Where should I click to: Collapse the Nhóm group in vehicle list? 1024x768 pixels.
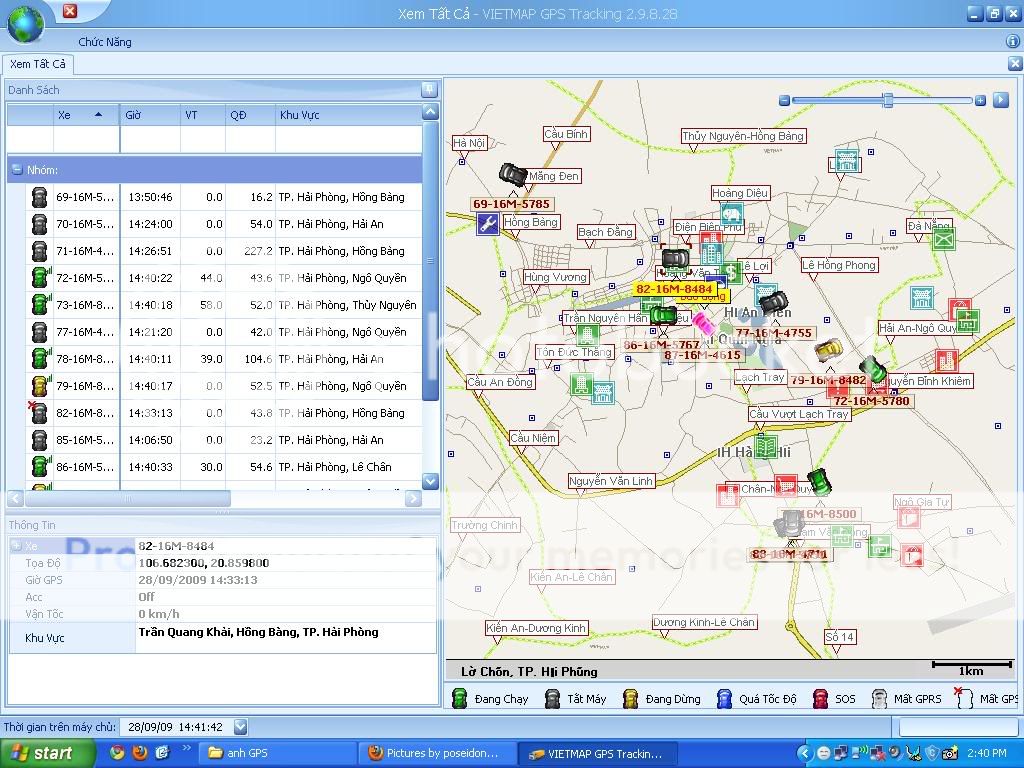click(x=17, y=170)
